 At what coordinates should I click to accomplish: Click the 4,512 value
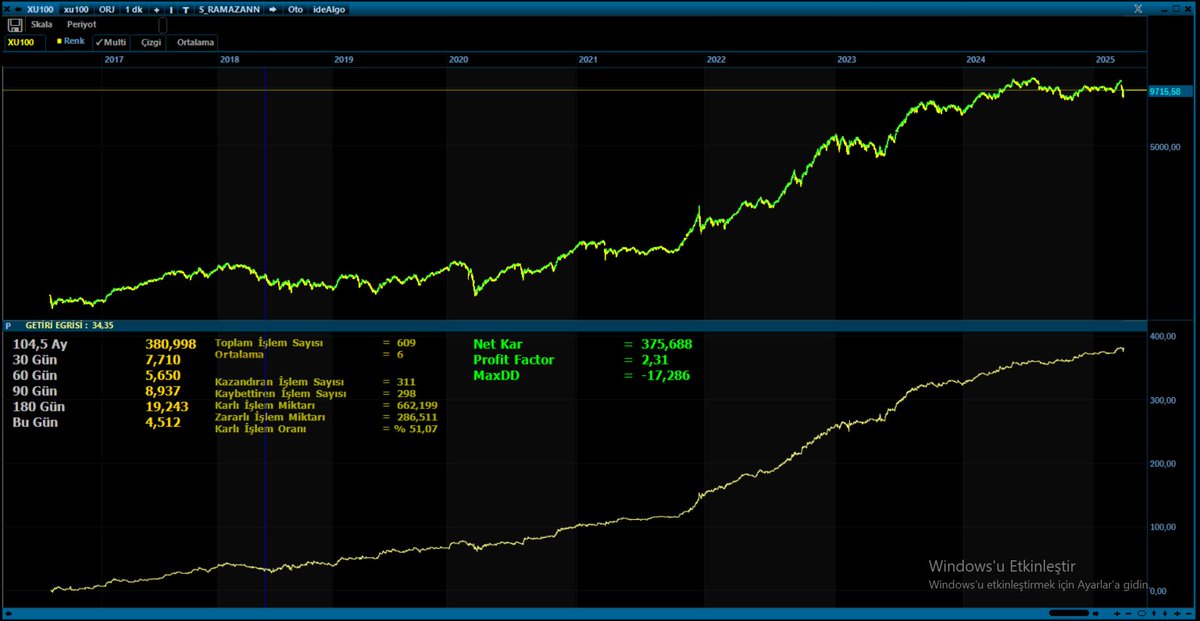click(163, 422)
